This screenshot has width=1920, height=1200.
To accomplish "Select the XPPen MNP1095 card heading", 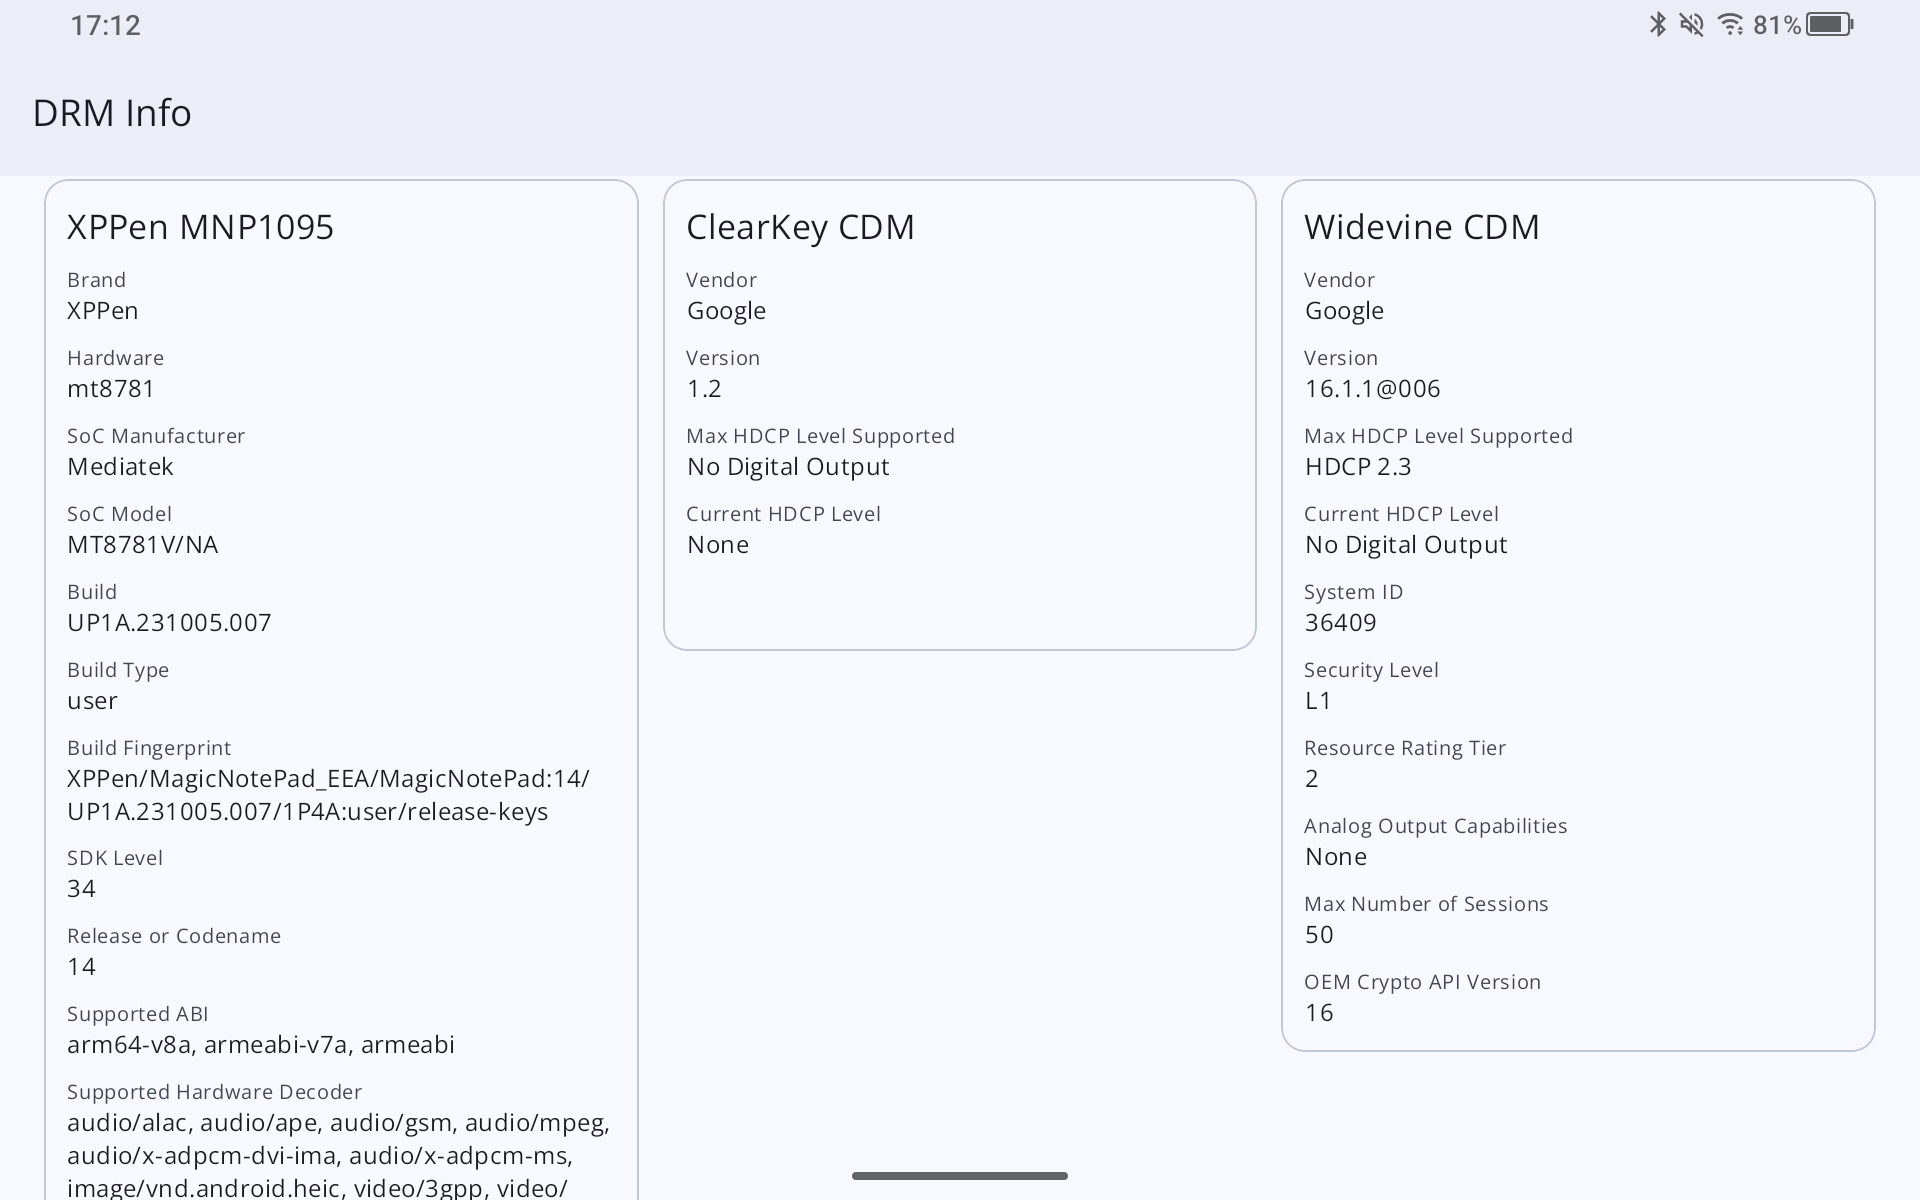I will pyautogui.click(x=200, y=227).
